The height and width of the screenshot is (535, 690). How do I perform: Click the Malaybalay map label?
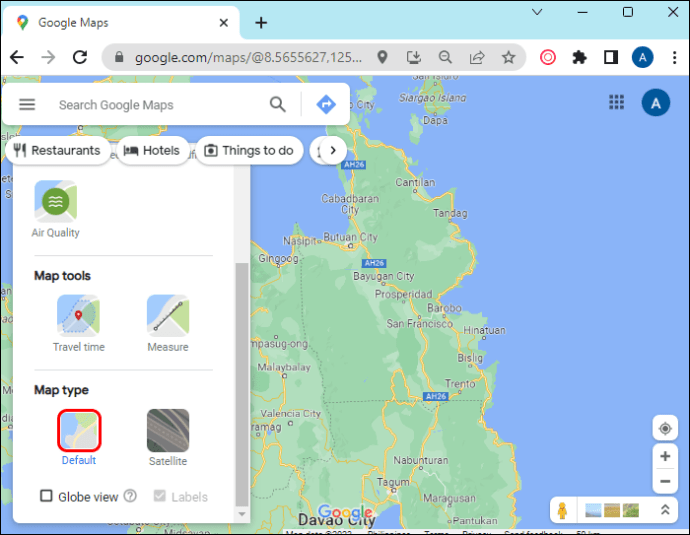[x=284, y=367]
